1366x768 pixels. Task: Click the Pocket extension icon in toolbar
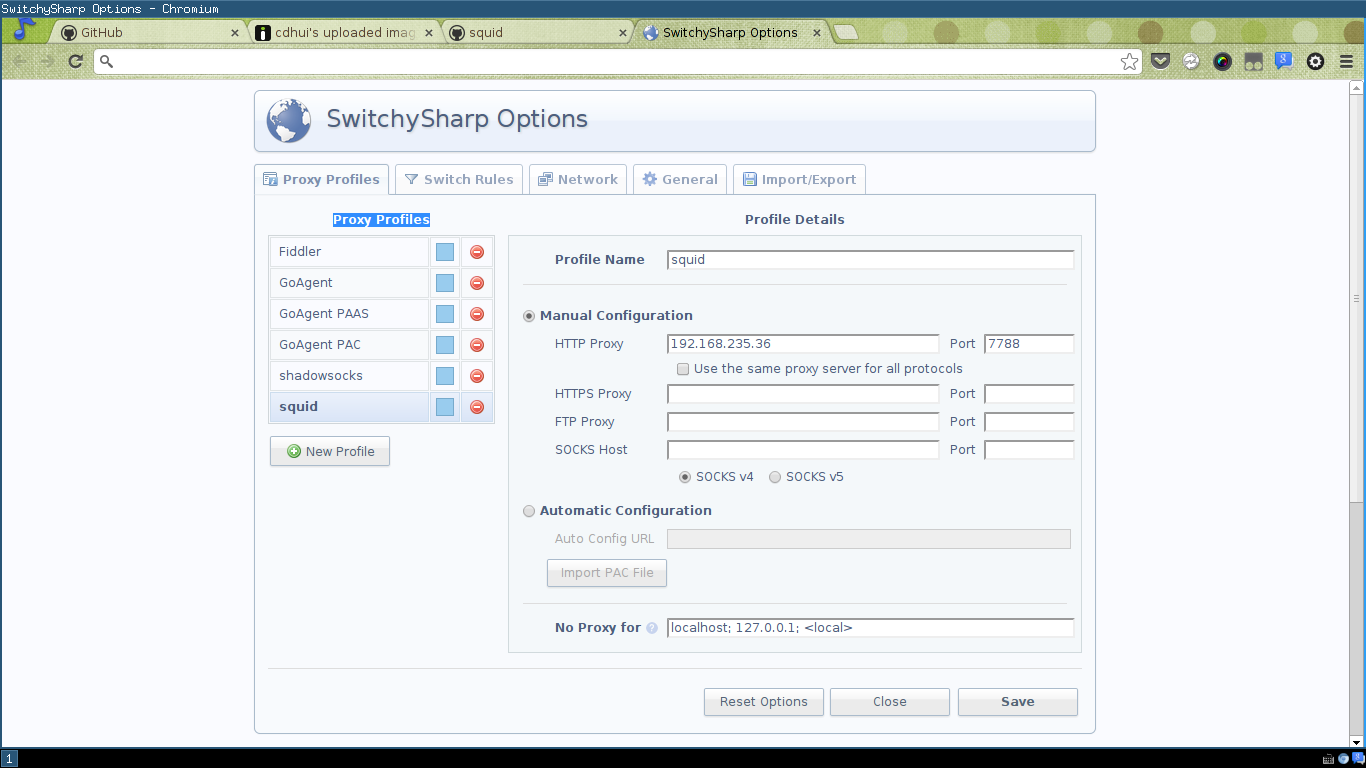(x=1160, y=62)
